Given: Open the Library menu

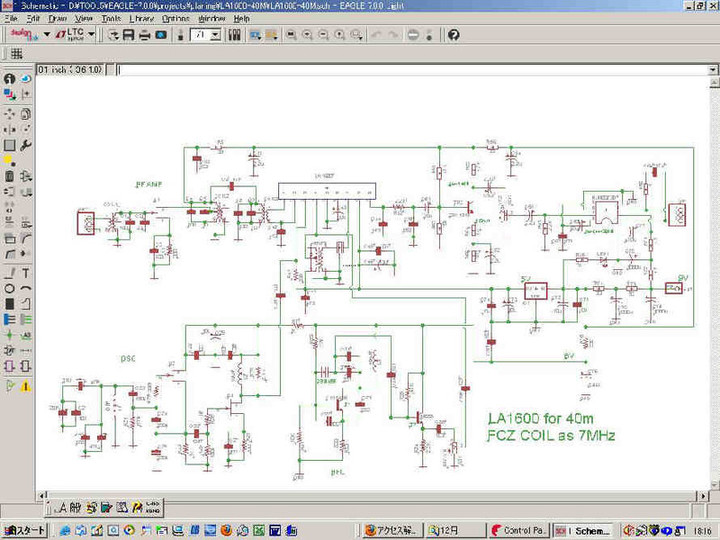Looking at the screenshot, I should coord(141,18).
